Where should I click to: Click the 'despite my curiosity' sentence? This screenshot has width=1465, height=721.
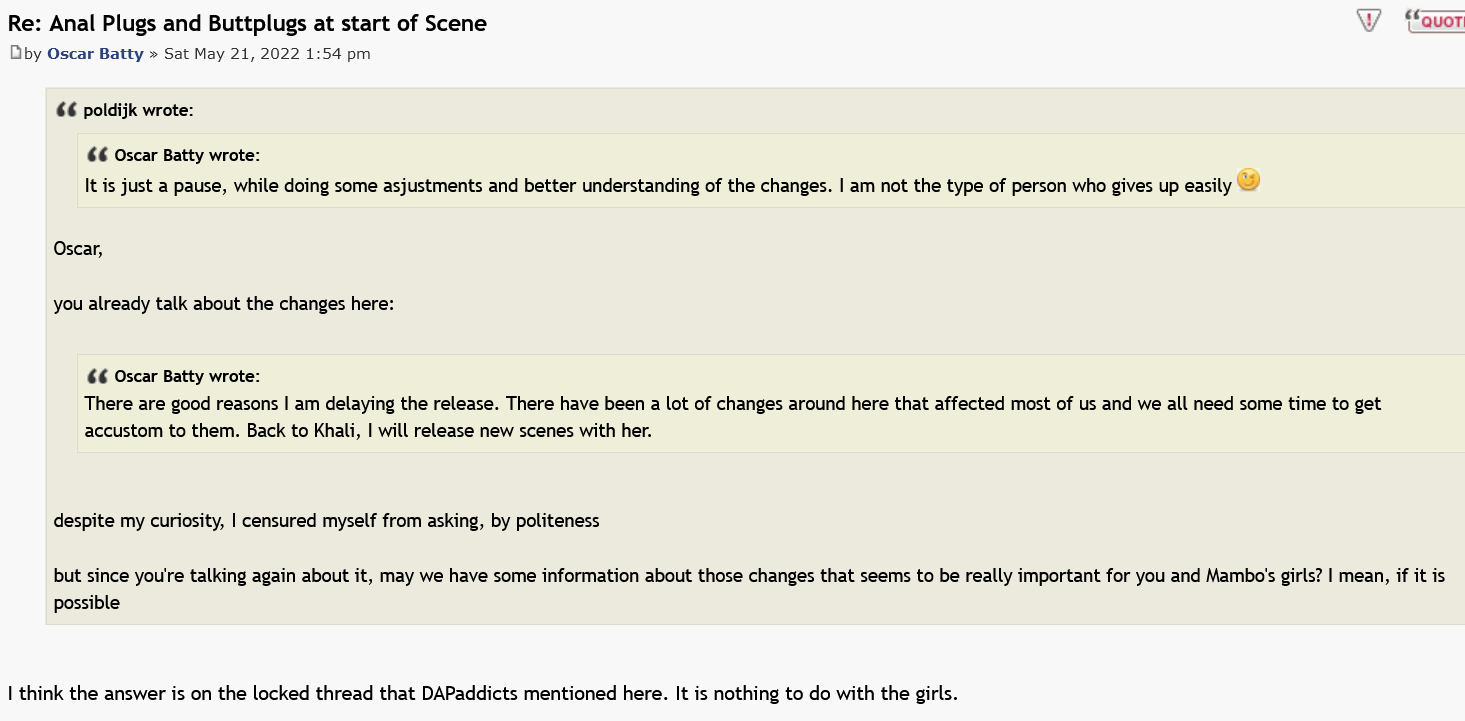pos(326,521)
